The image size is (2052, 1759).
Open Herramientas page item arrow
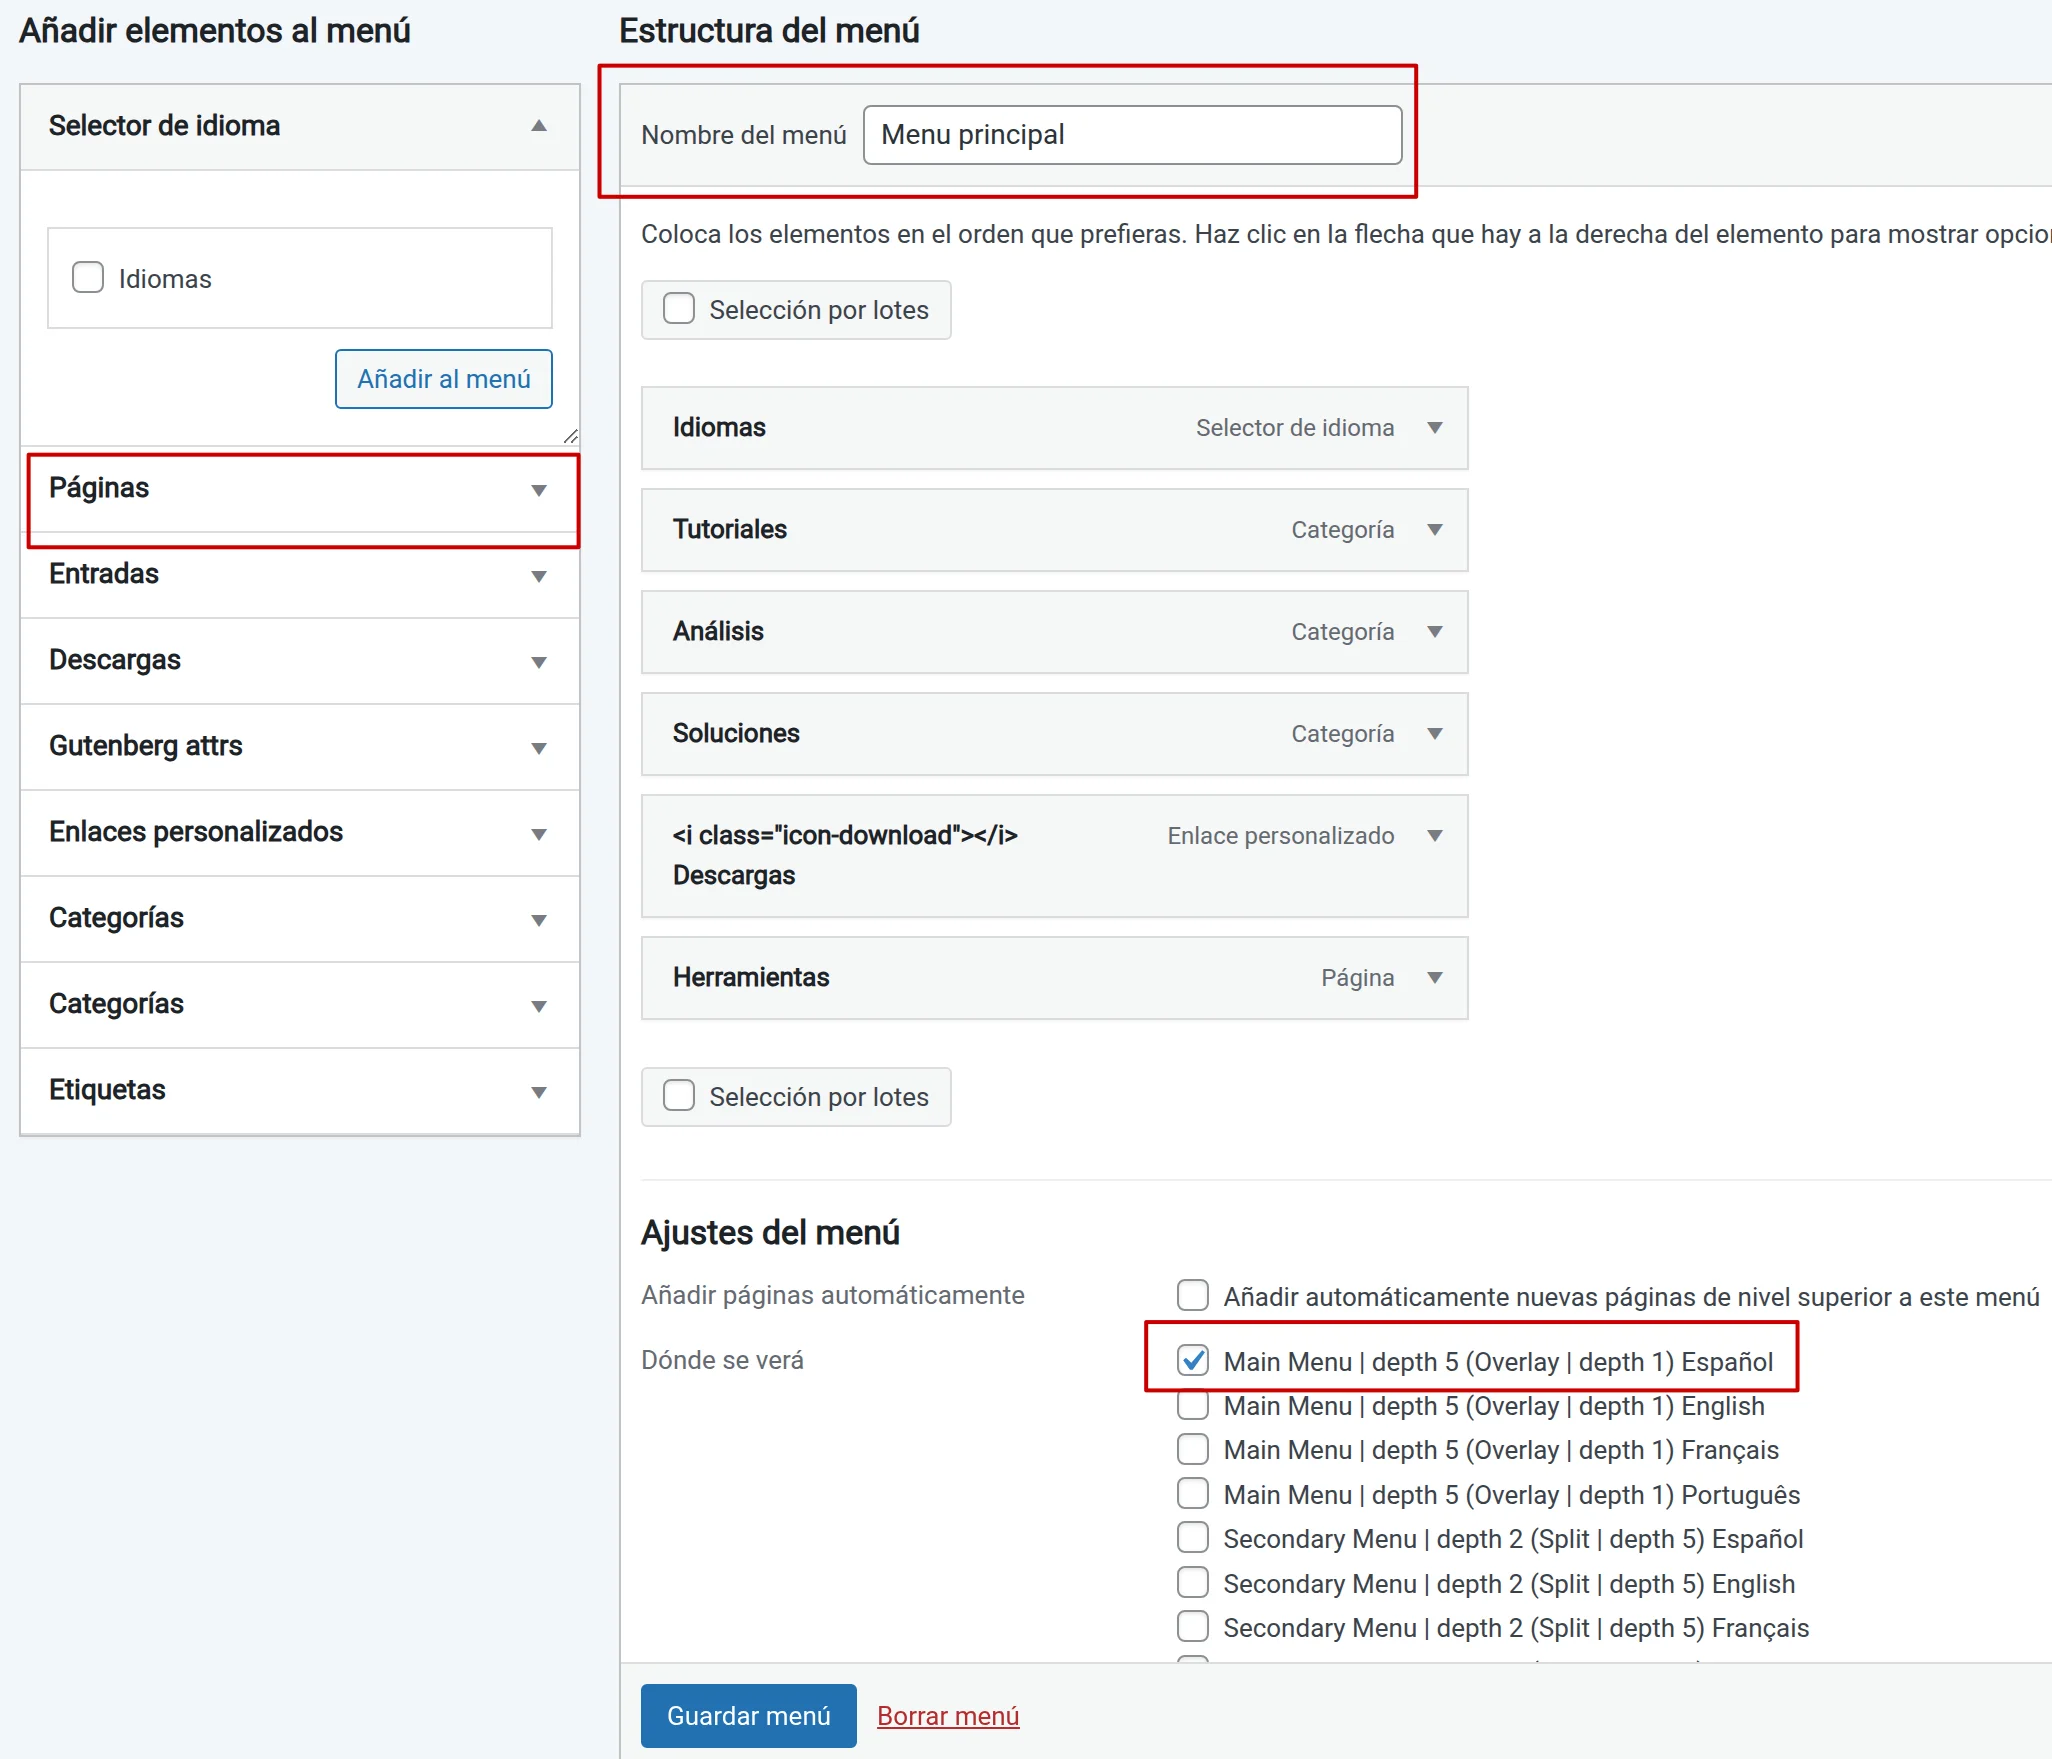[1435, 978]
